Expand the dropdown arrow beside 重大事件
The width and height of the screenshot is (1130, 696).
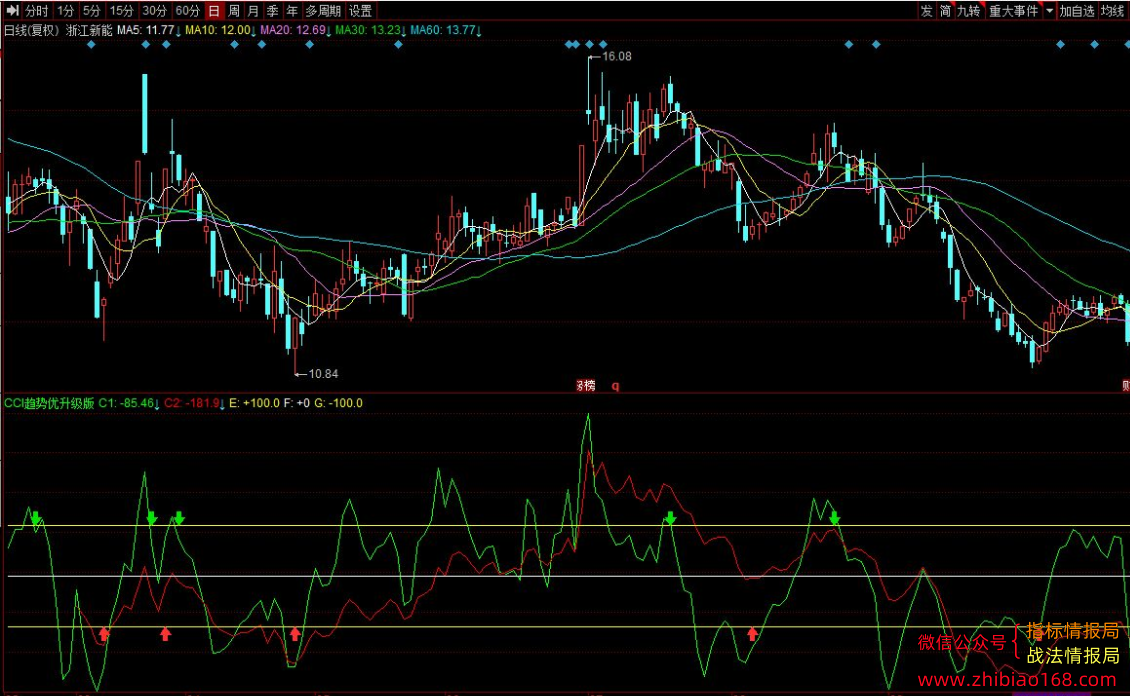pos(1049,10)
